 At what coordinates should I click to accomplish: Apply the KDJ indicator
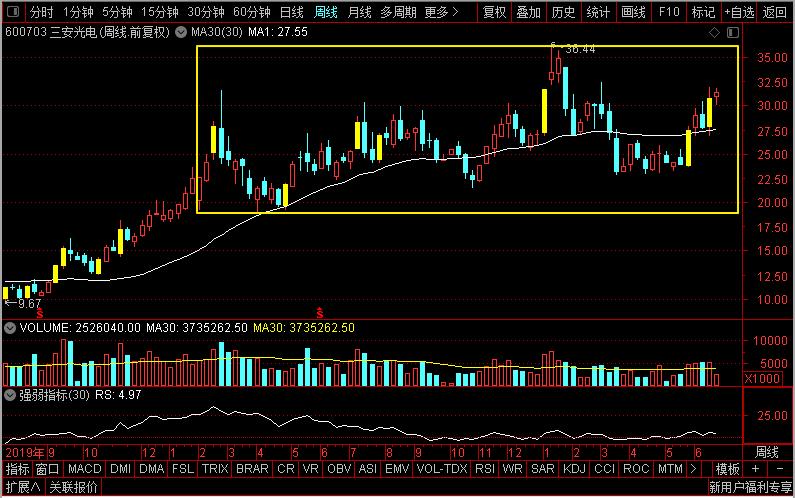574,469
